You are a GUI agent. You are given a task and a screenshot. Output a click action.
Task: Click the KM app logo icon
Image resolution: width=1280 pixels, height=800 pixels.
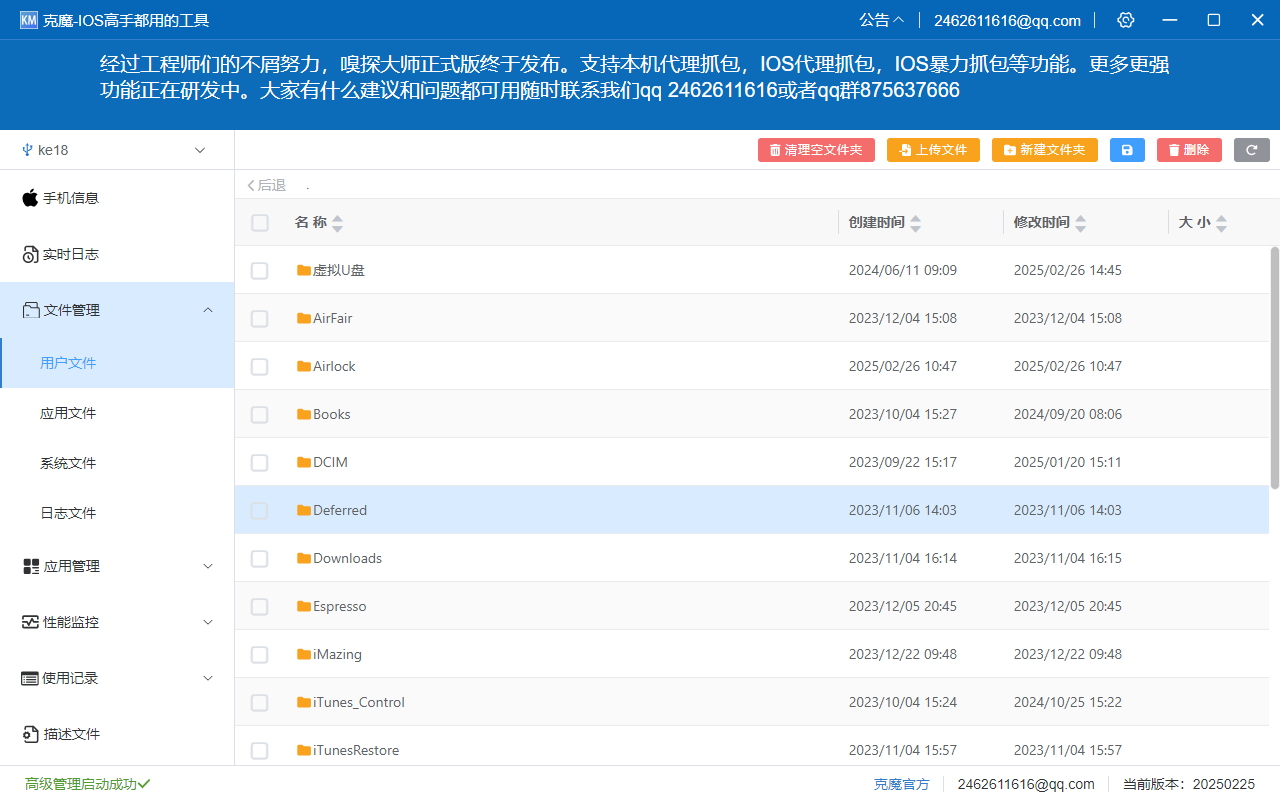(x=29, y=20)
